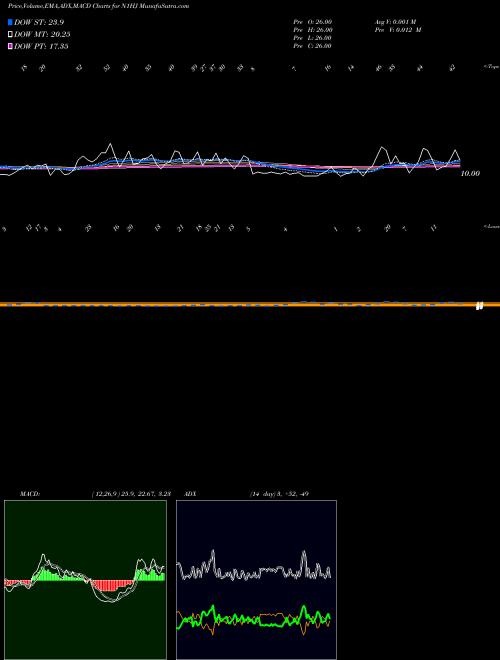Select the 'DOW ST: 23.9' label

[39, 22]
